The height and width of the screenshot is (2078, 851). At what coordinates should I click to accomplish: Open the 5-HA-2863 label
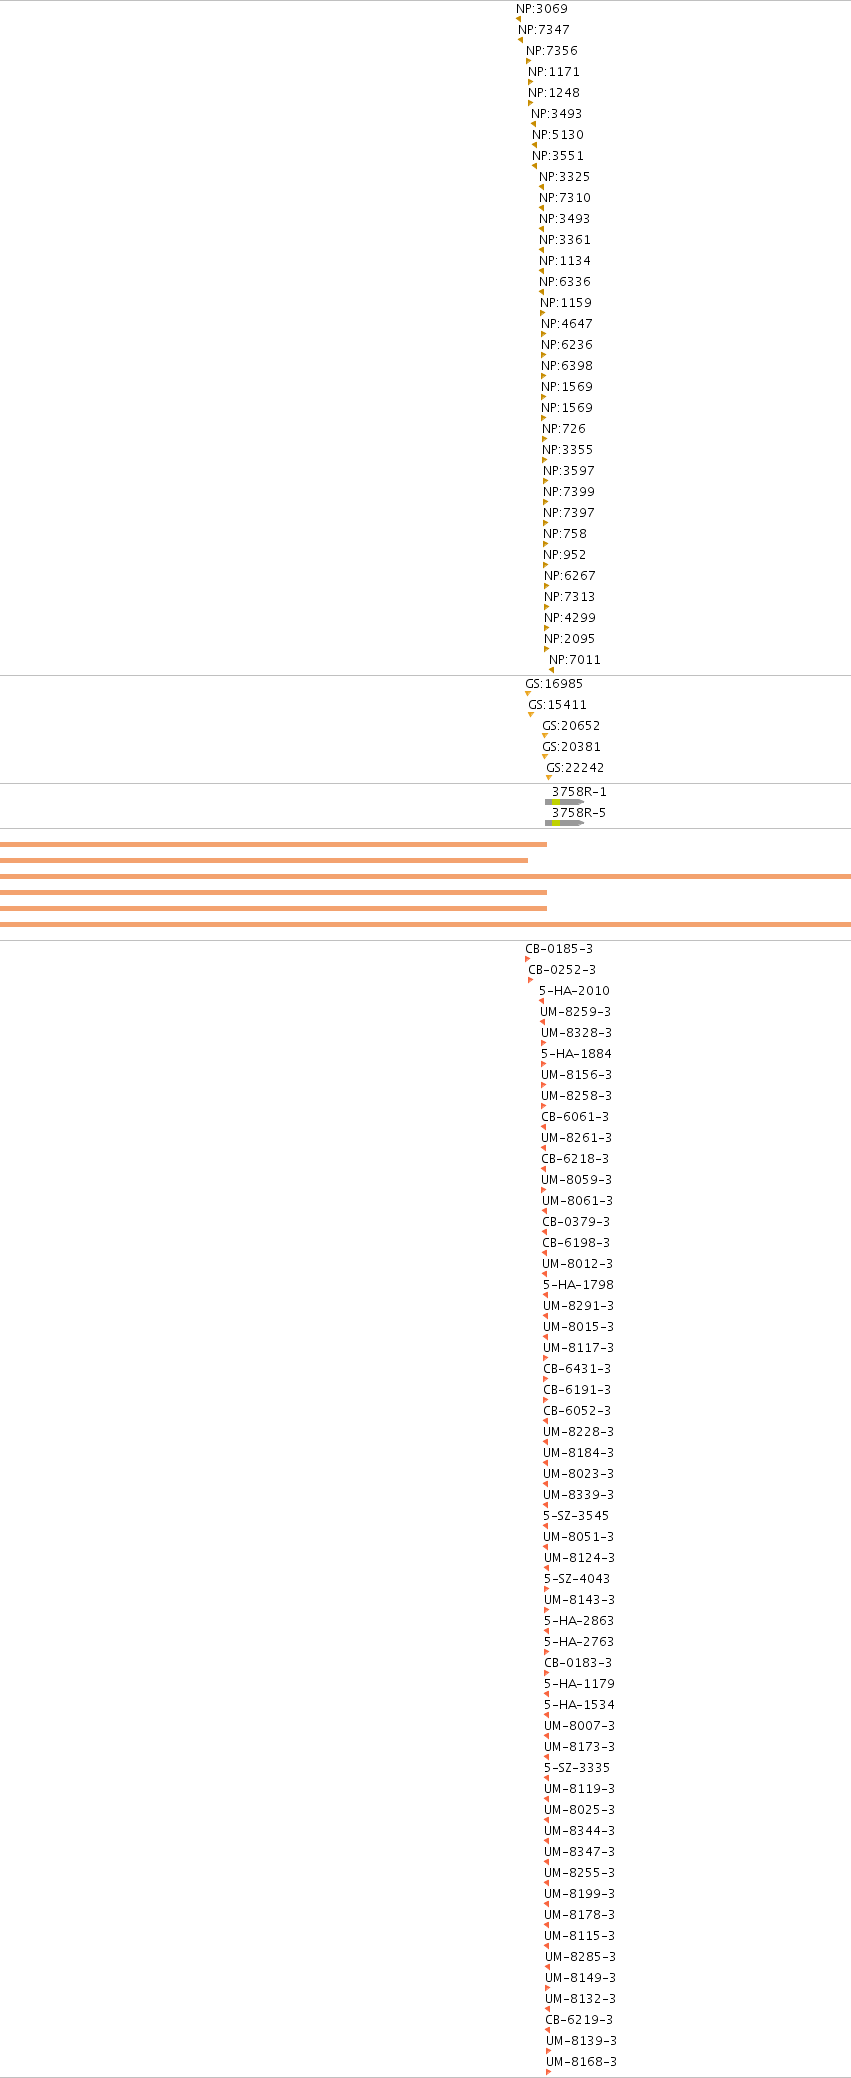580,1621
